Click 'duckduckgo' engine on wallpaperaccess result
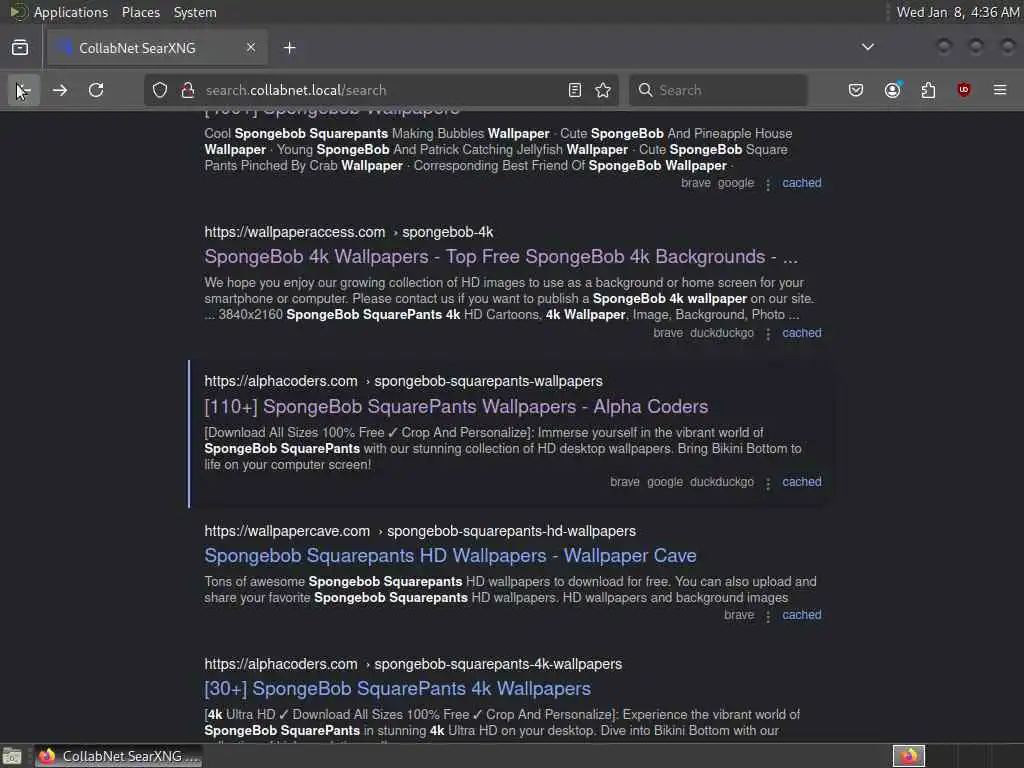Image resolution: width=1024 pixels, height=768 pixels. [x=722, y=333]
